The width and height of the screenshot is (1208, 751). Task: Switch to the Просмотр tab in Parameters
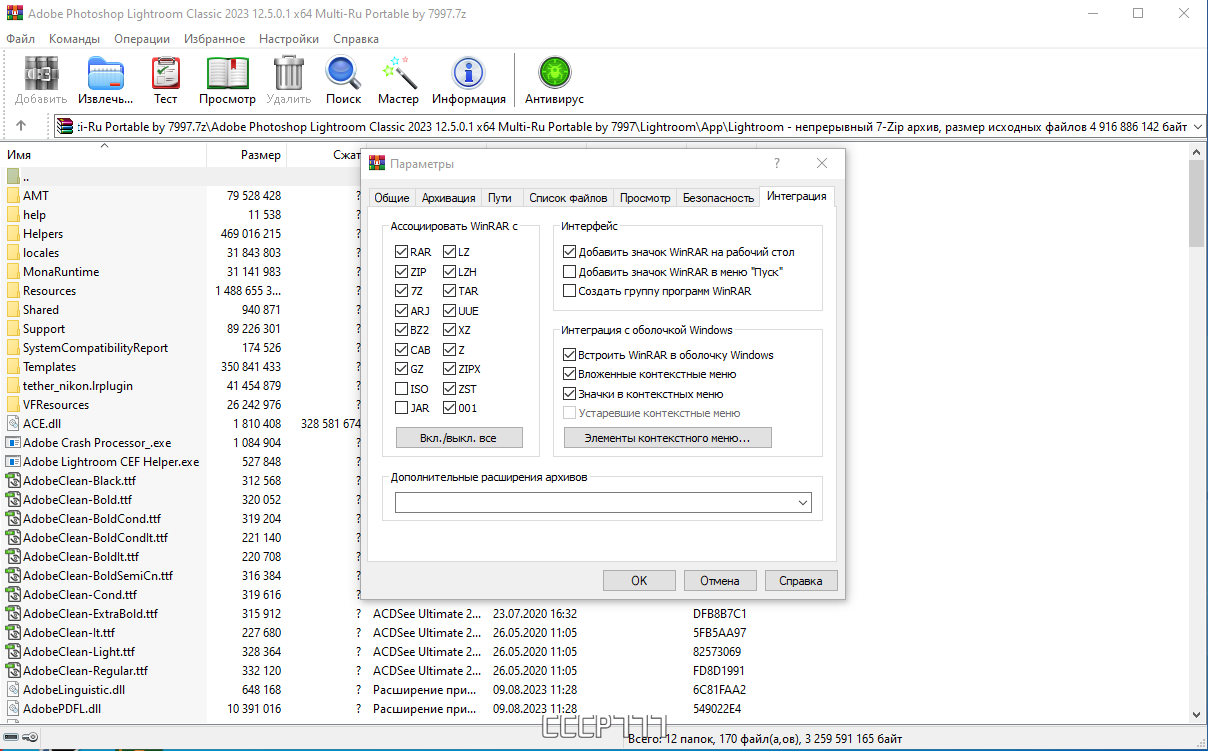point(645,198)
